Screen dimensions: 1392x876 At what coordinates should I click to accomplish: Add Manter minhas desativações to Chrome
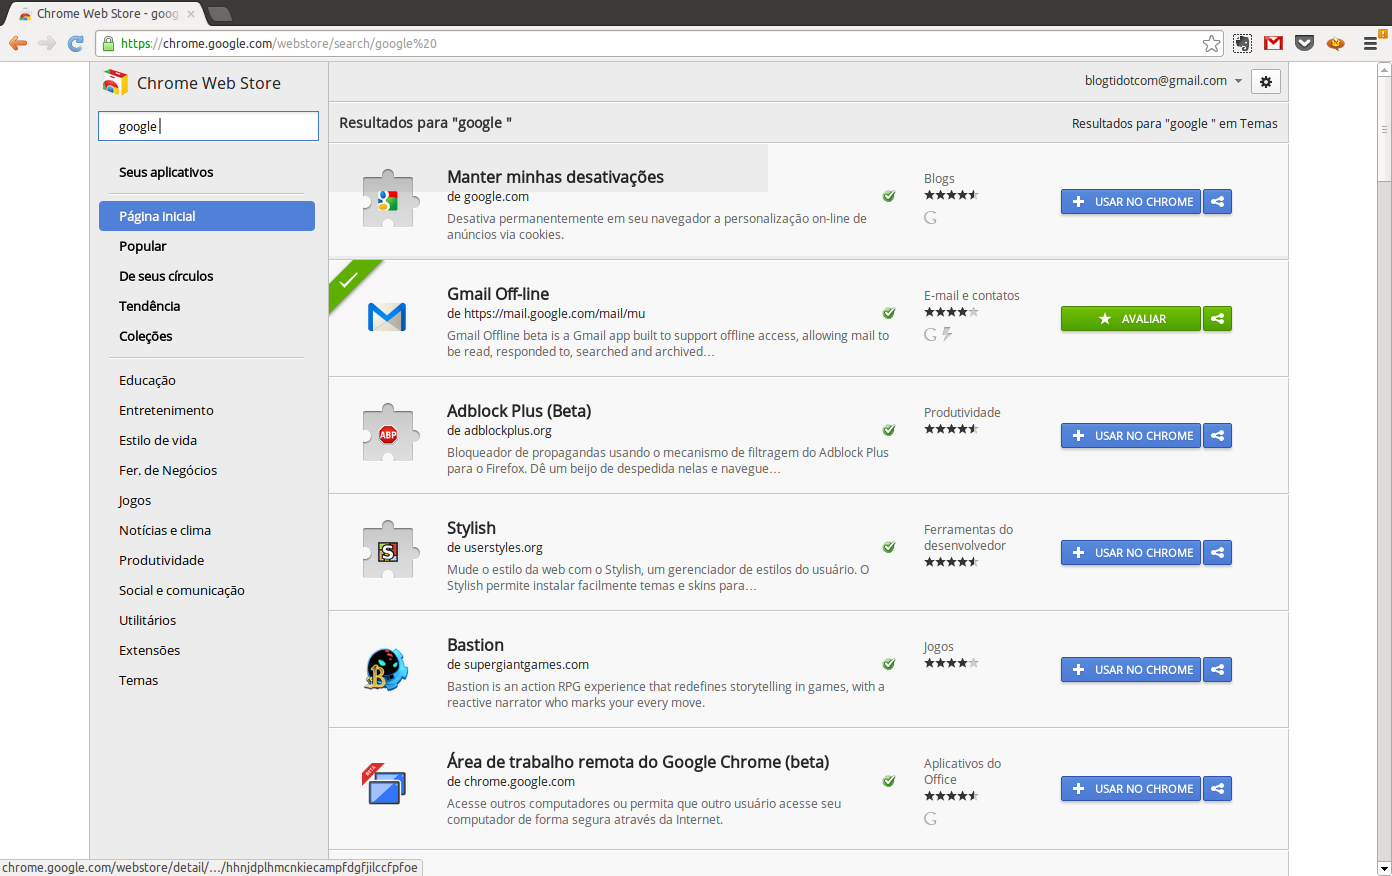(x=1131, y=202)
